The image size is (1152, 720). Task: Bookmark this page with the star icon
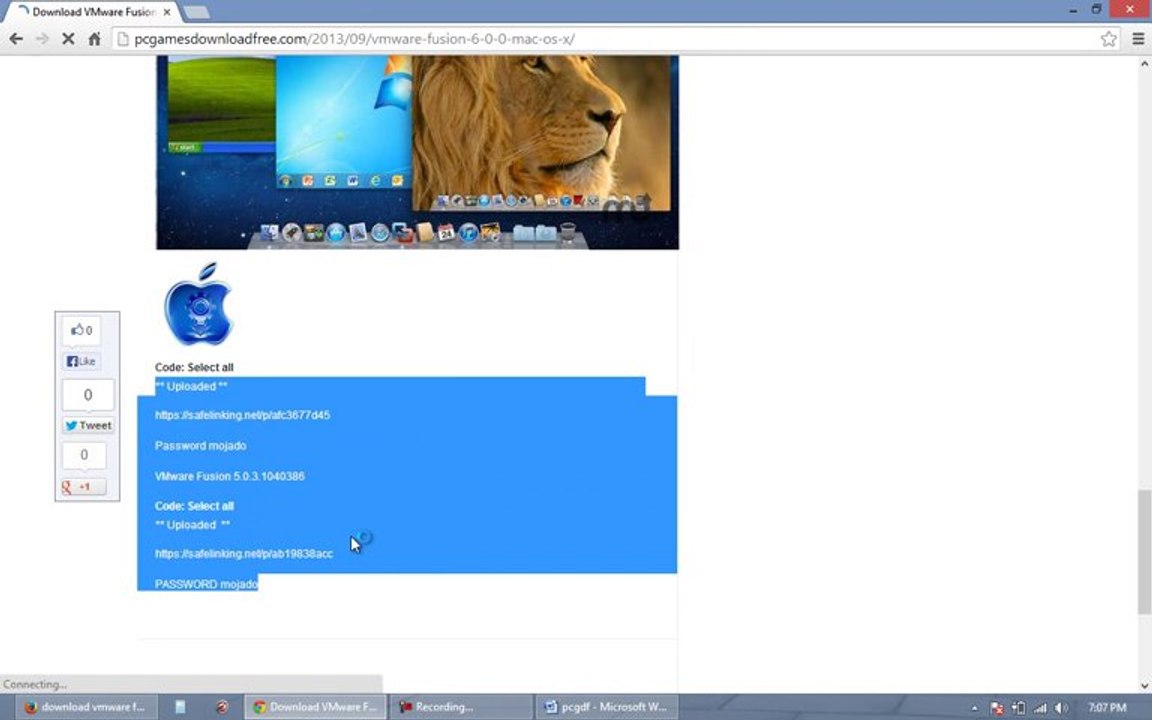(x=1108, y=39)
